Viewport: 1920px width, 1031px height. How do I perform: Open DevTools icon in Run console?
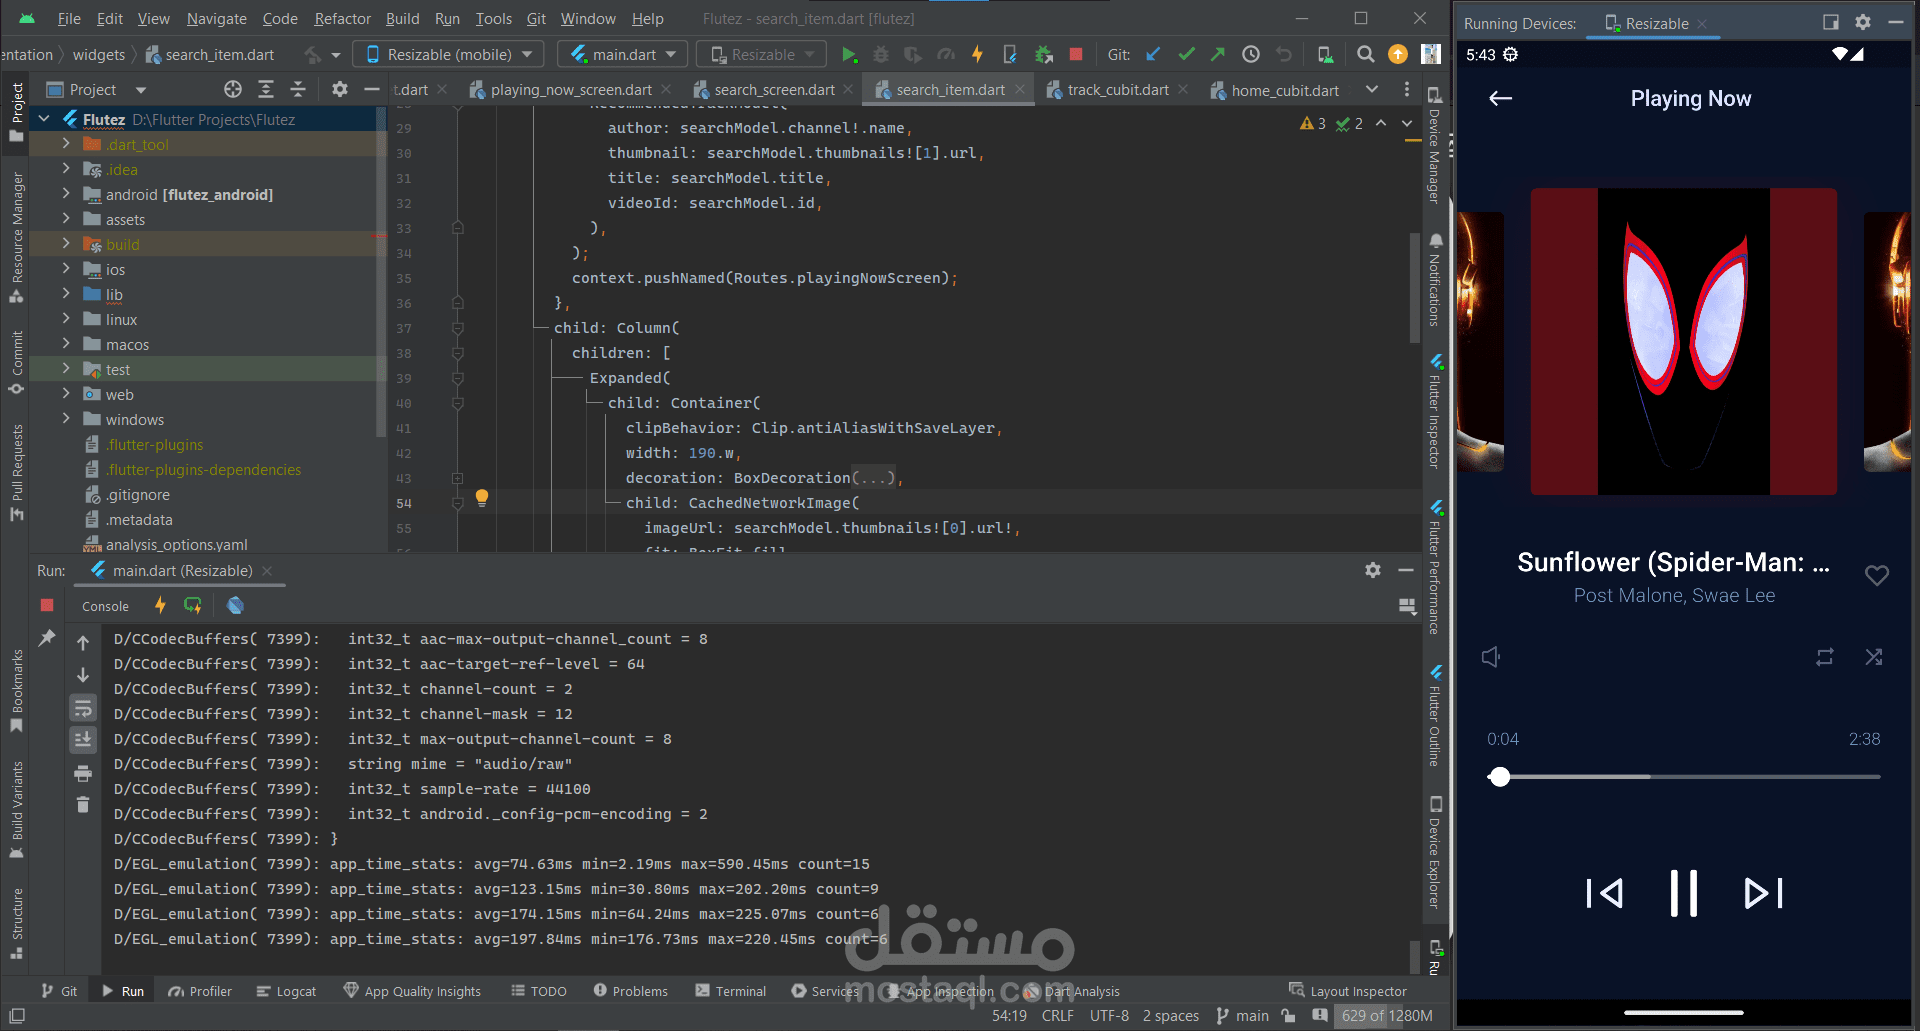[235, 606]
